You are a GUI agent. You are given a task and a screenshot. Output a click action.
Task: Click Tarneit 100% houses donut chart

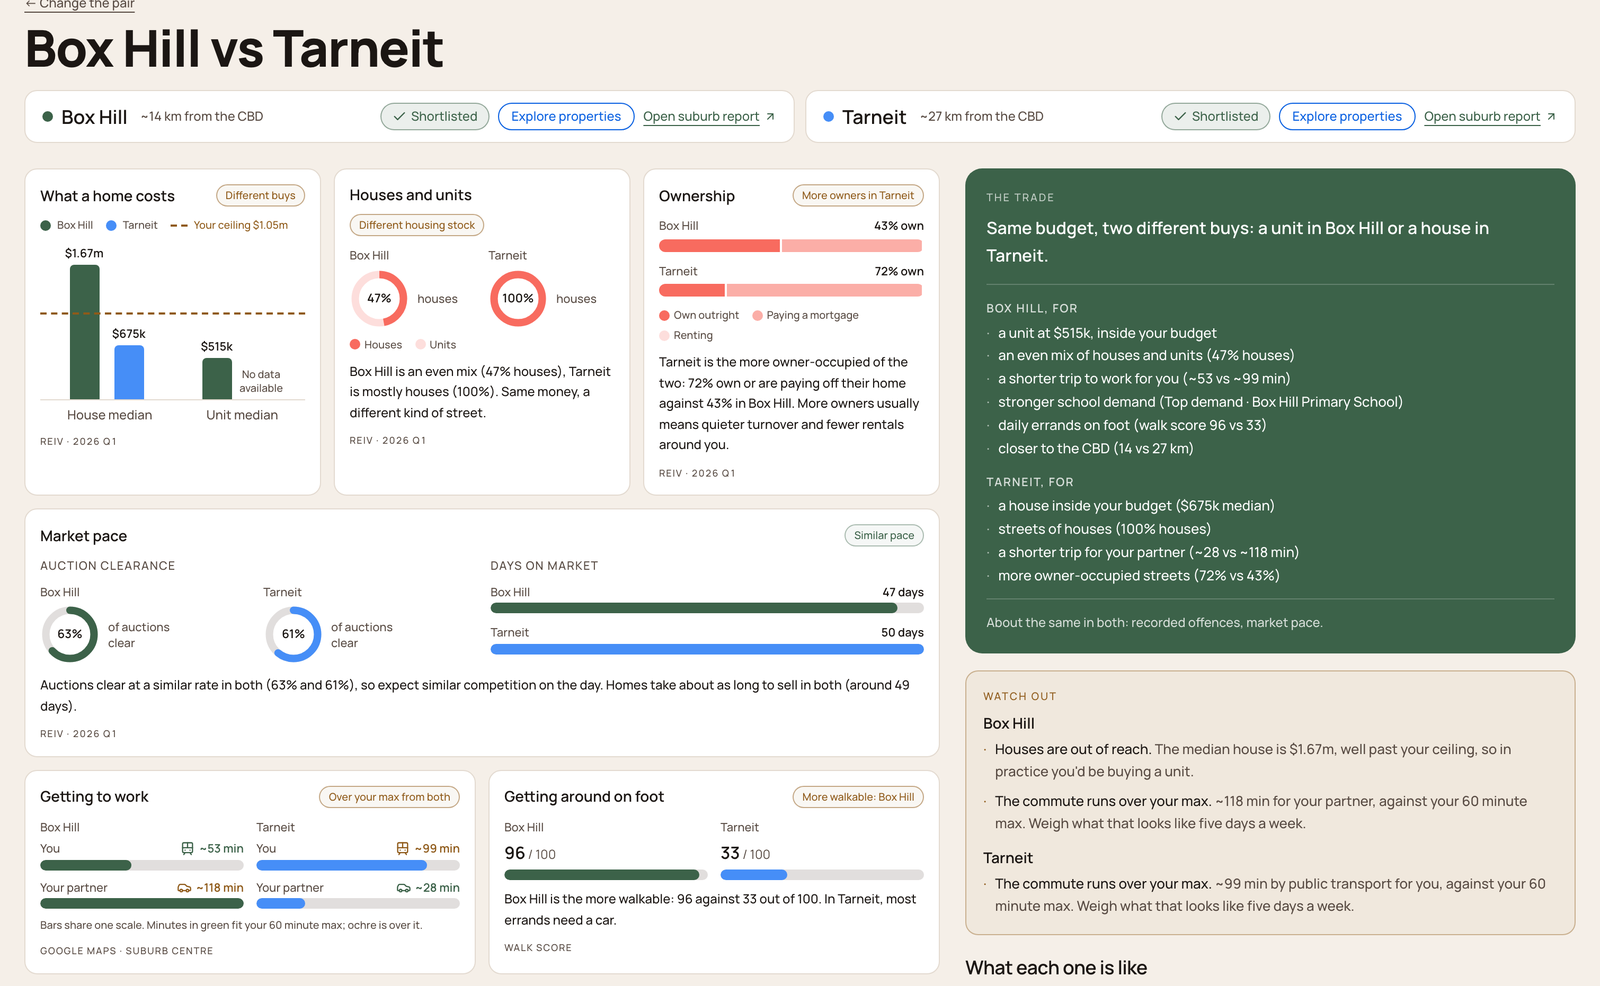coord(518,299)
